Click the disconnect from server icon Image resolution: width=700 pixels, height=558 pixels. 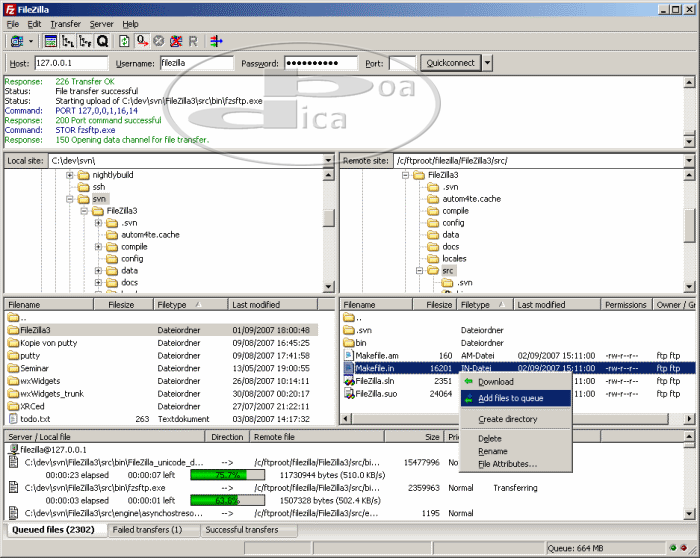coord(176,41)
